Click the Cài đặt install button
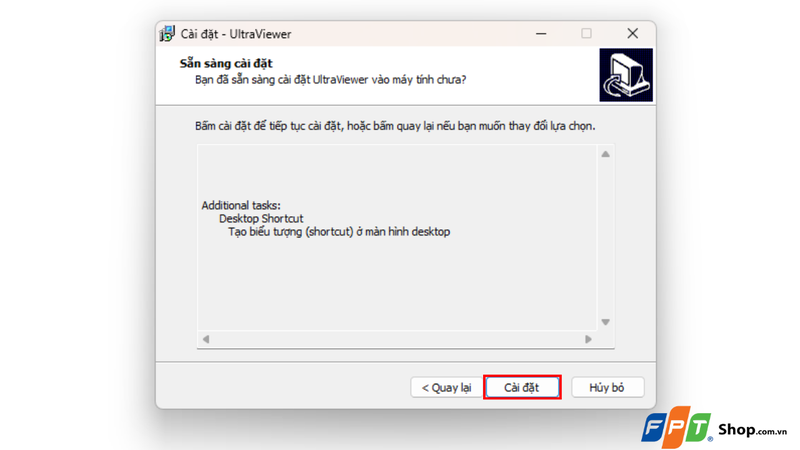 (522, 387)
